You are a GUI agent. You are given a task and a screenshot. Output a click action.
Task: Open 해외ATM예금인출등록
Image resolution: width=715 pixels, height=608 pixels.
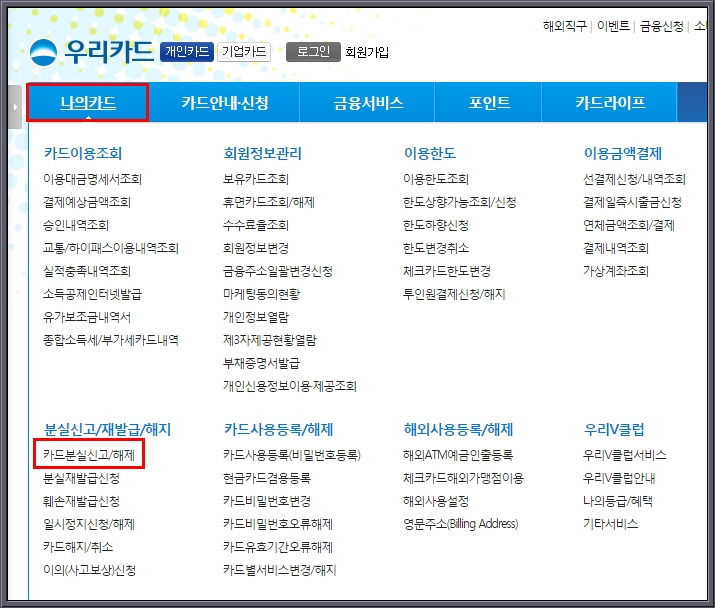click(x=458, y=455)
